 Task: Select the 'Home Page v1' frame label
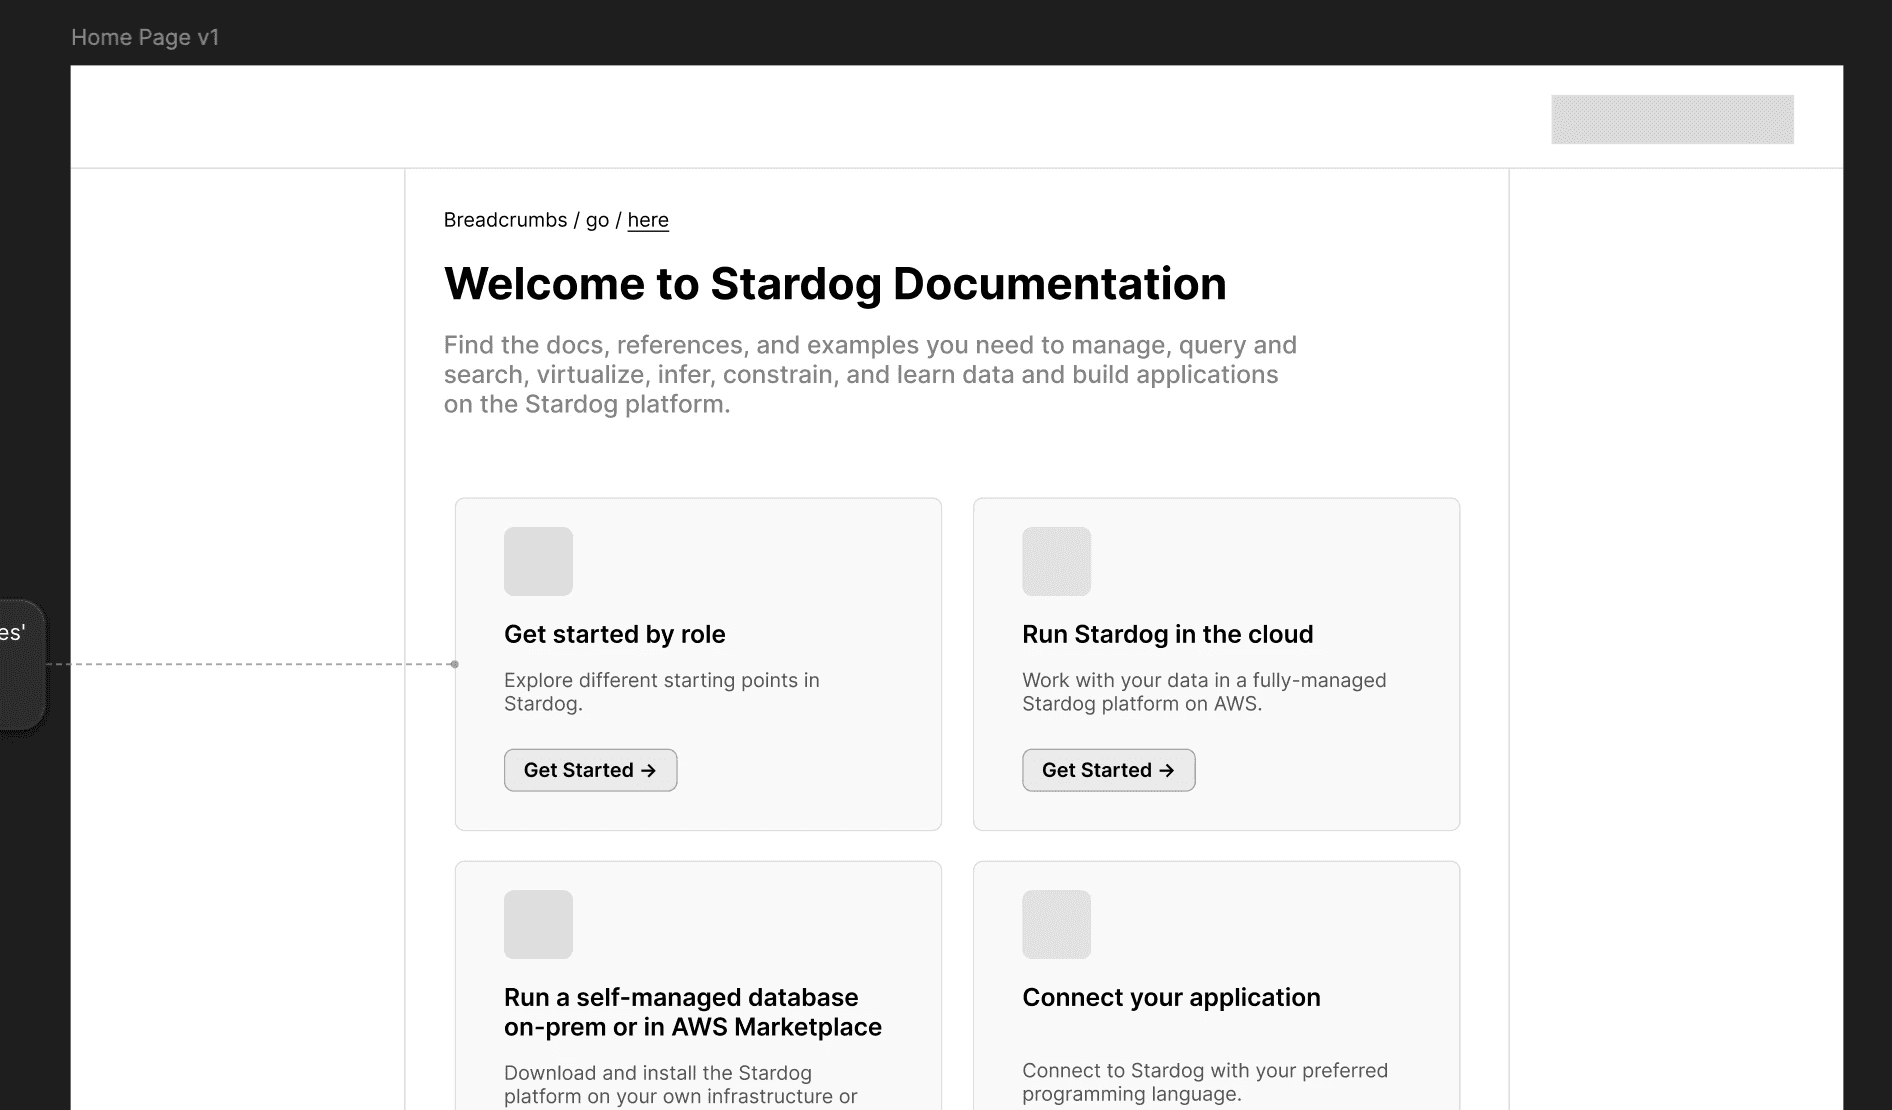[145, 38]
